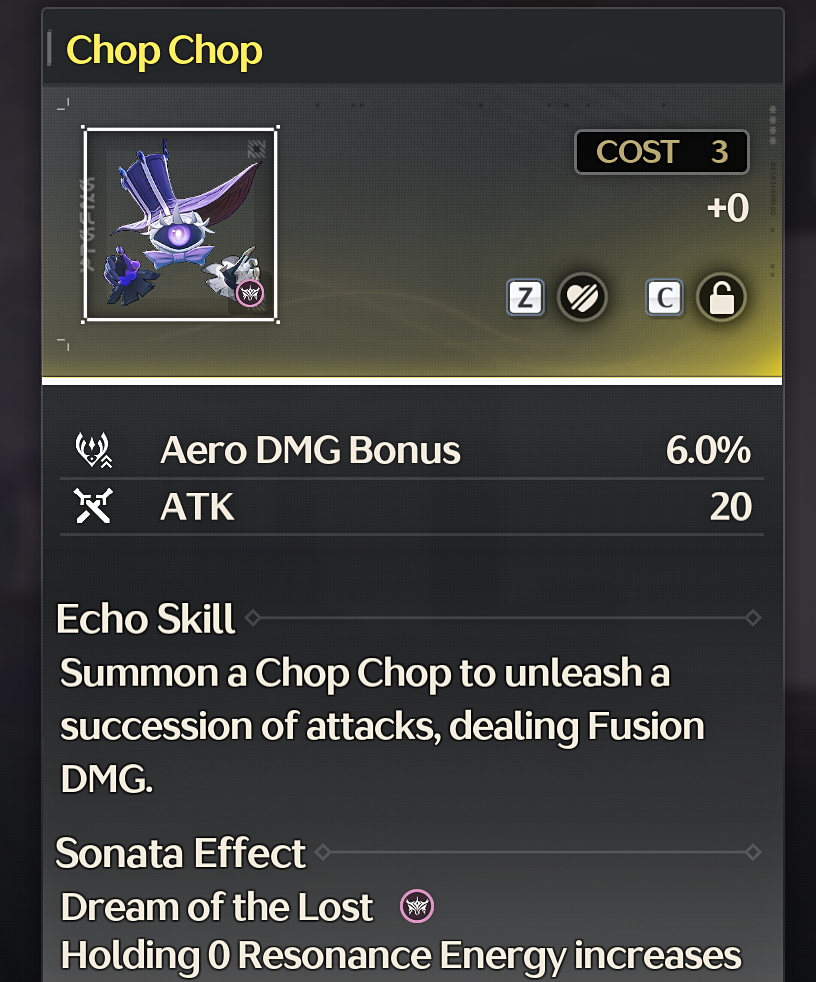Click the Dream of the Lost label
The image size is (816, 982).
217,907
